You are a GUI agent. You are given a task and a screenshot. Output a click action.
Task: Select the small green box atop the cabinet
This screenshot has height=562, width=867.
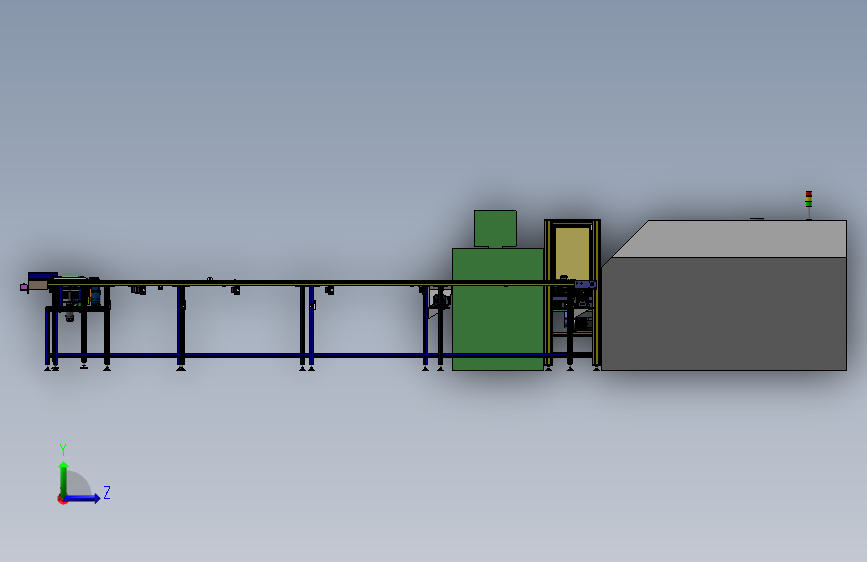pos(495,228)
